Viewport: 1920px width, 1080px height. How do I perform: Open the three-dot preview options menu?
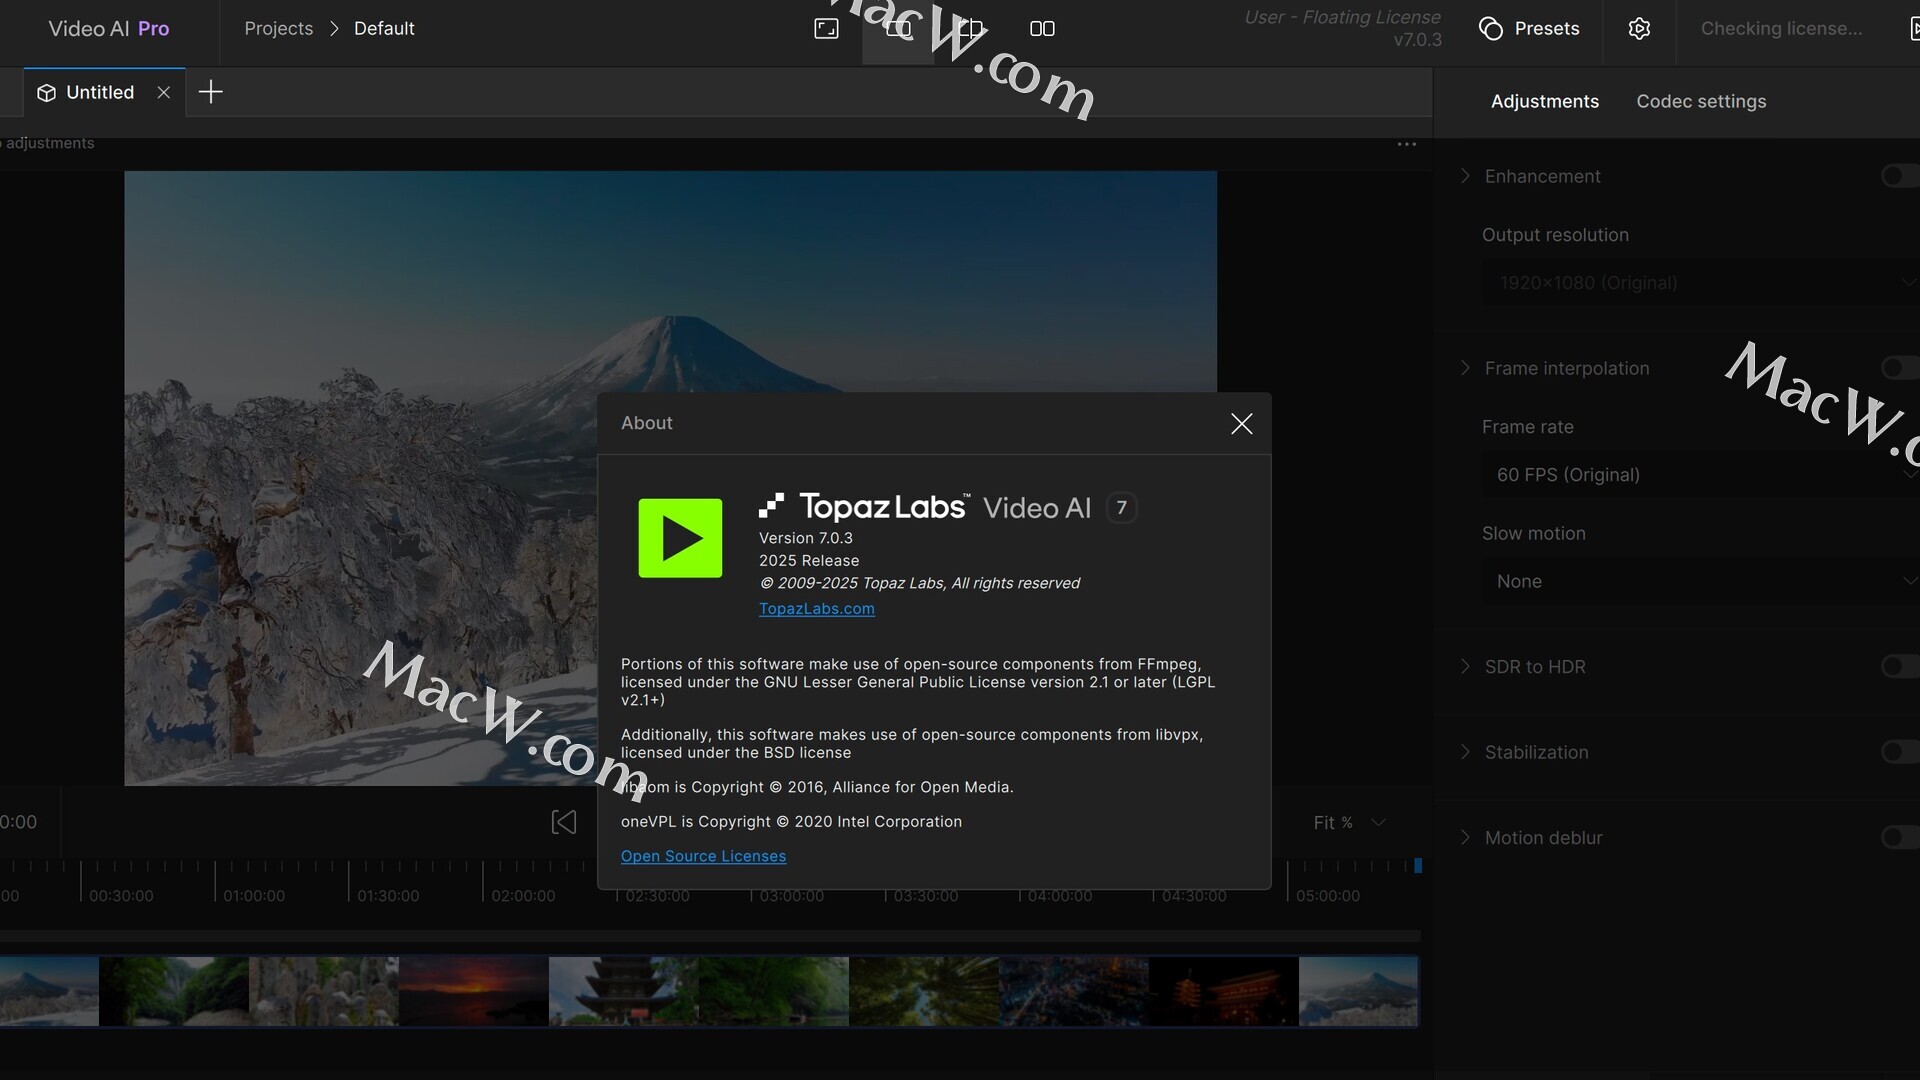click(1406, 144)
